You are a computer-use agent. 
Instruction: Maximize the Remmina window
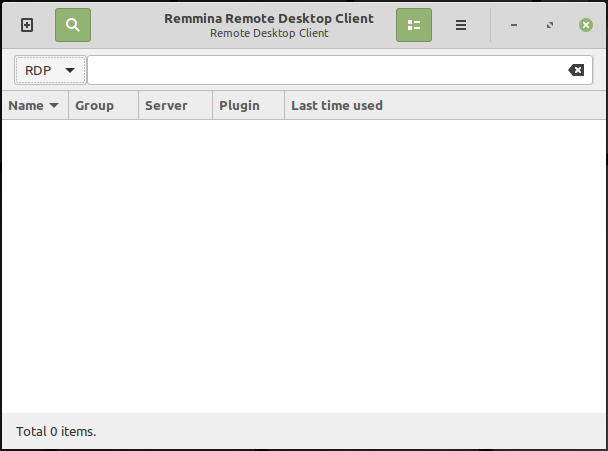tap(550, 25)
